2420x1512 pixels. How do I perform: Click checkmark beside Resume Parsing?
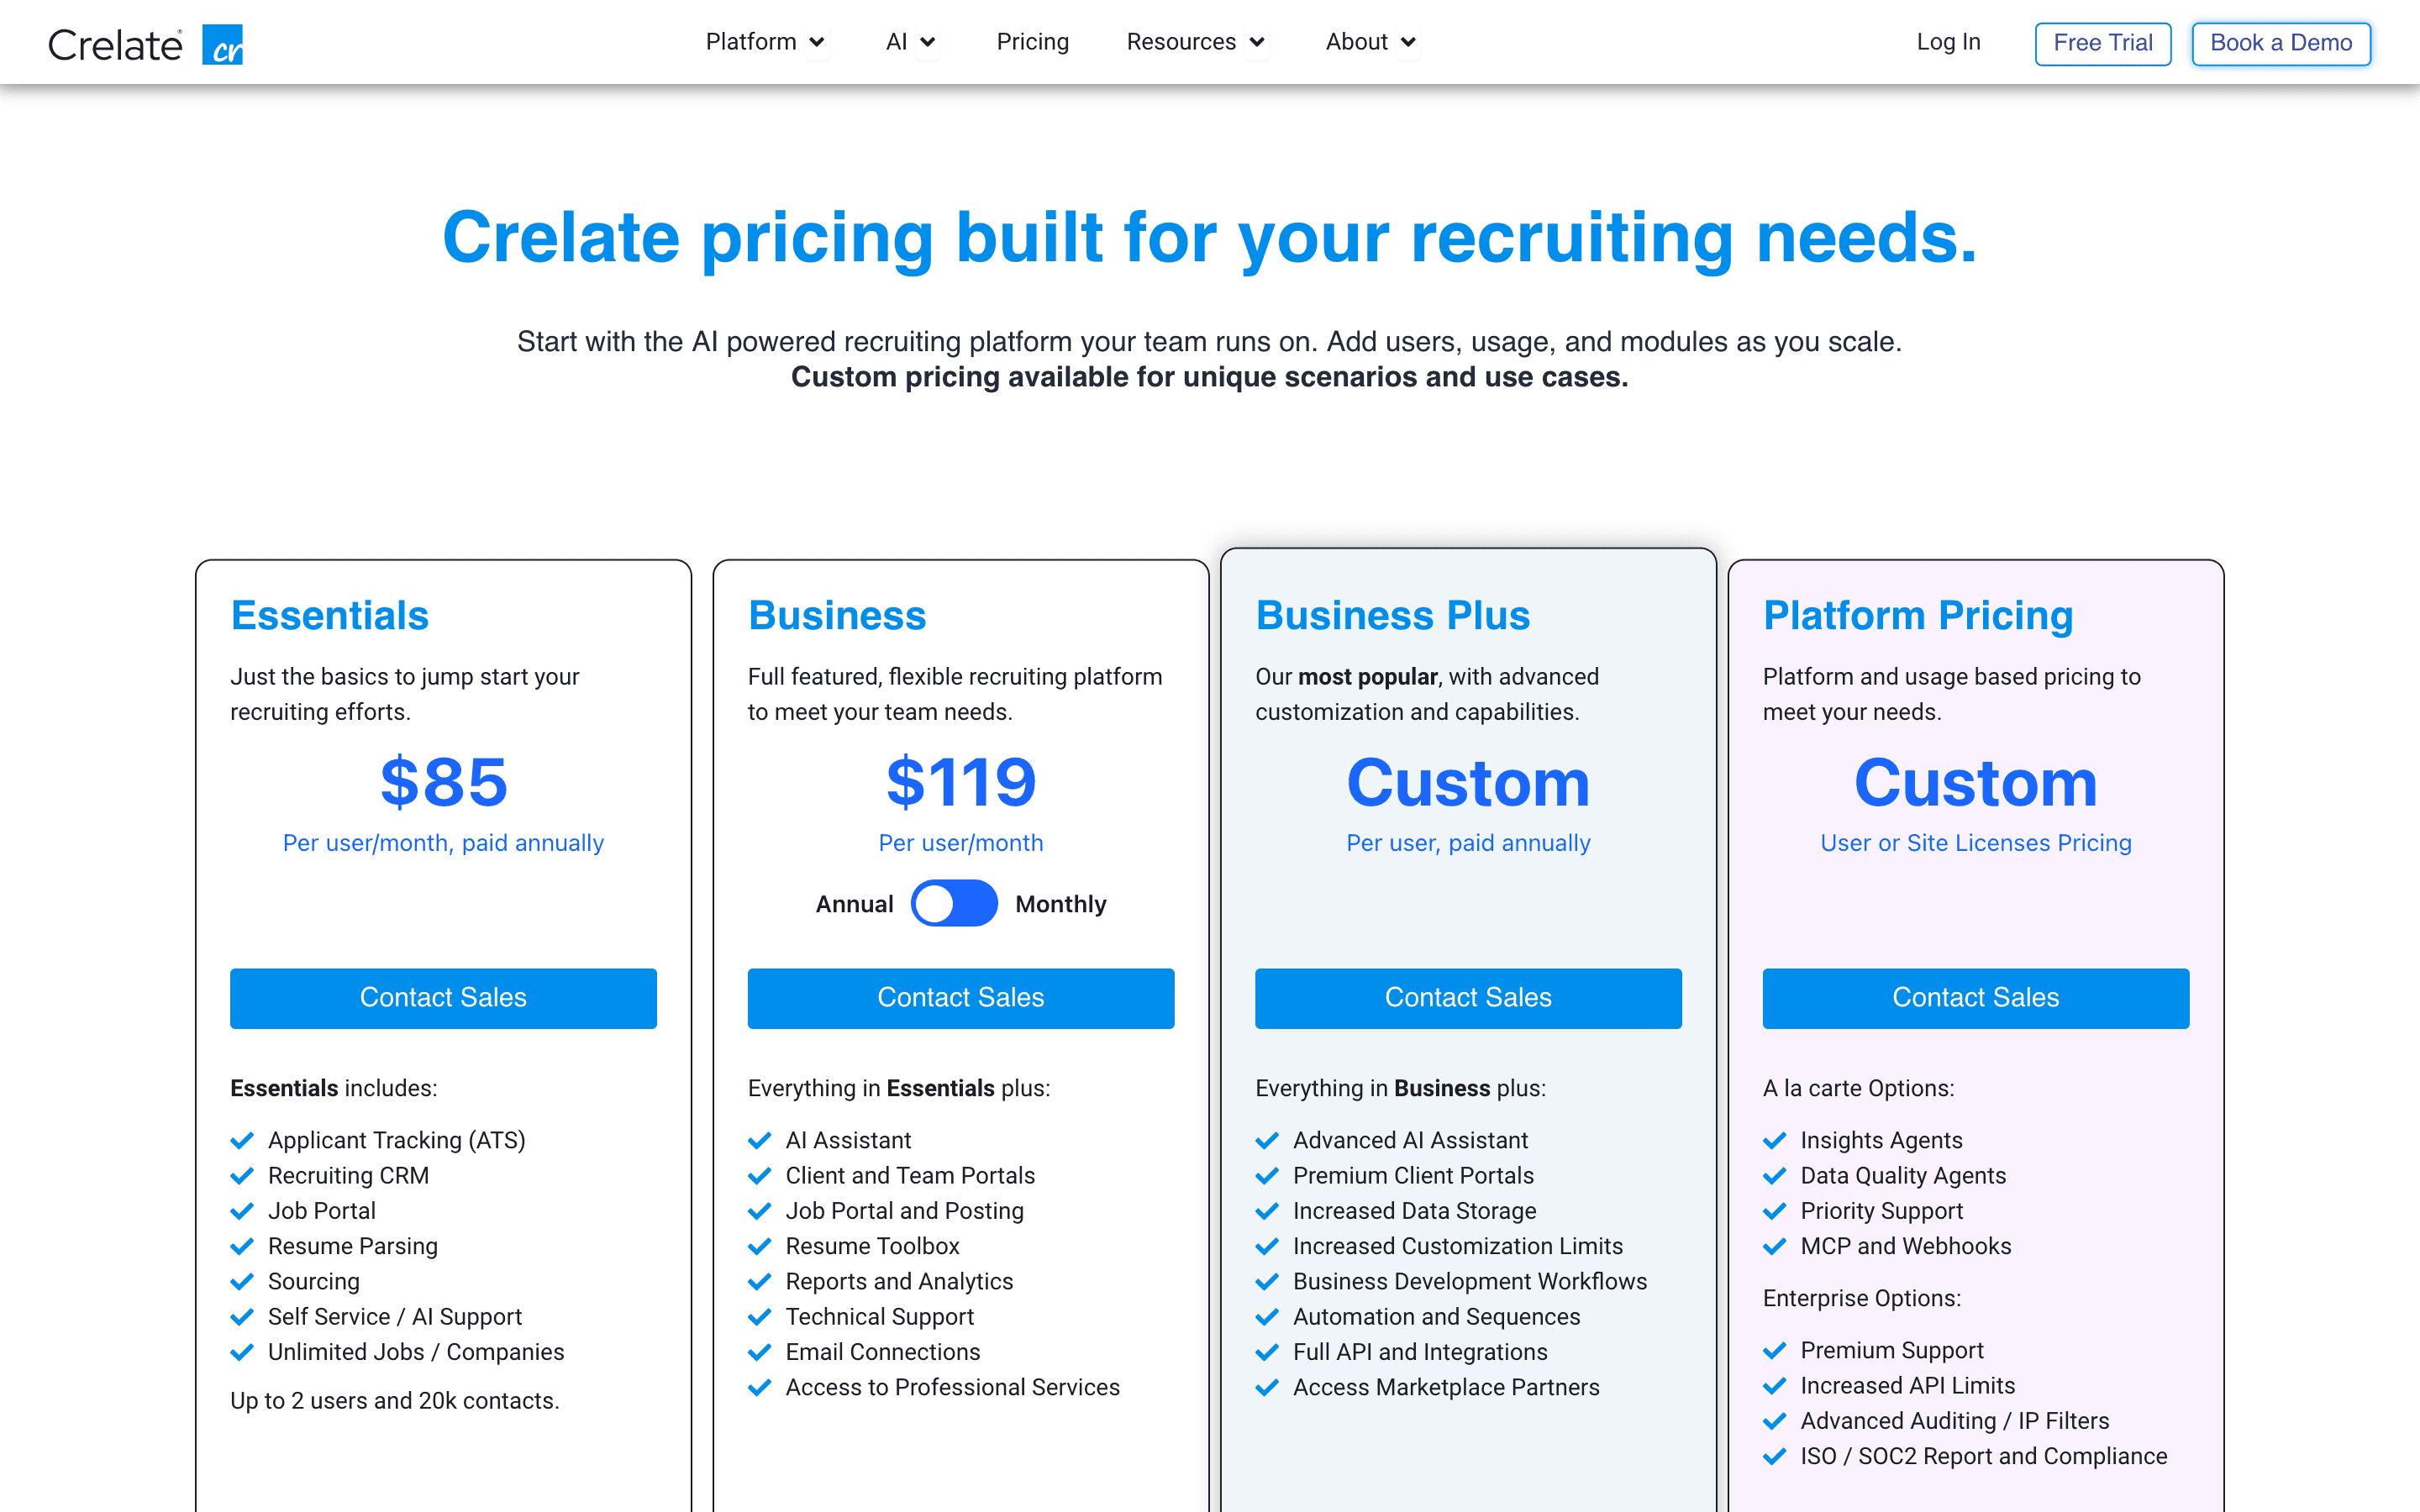click(x=242, y=1247)
